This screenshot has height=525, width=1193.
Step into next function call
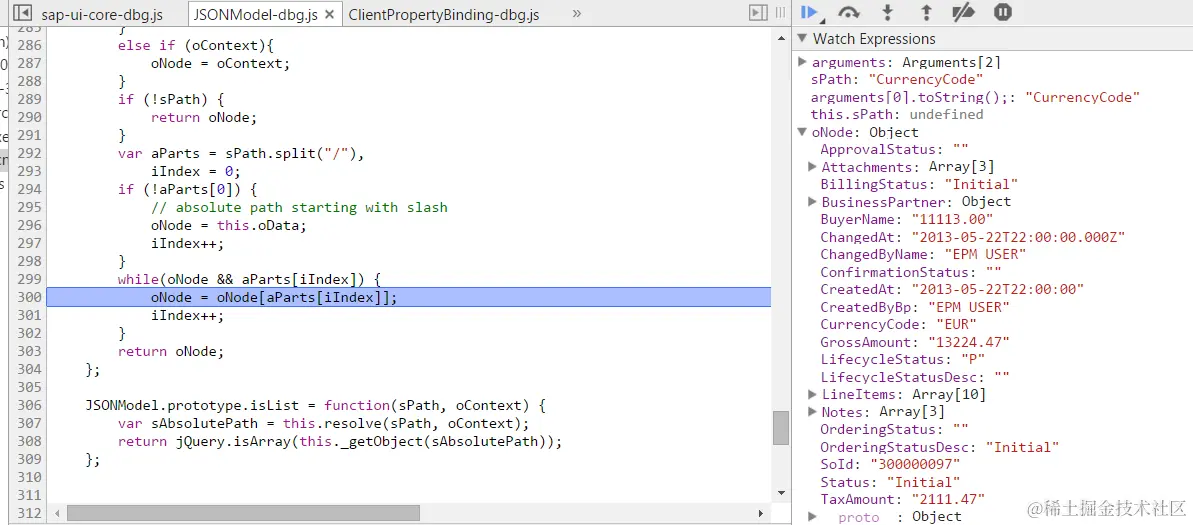[887, 12]
